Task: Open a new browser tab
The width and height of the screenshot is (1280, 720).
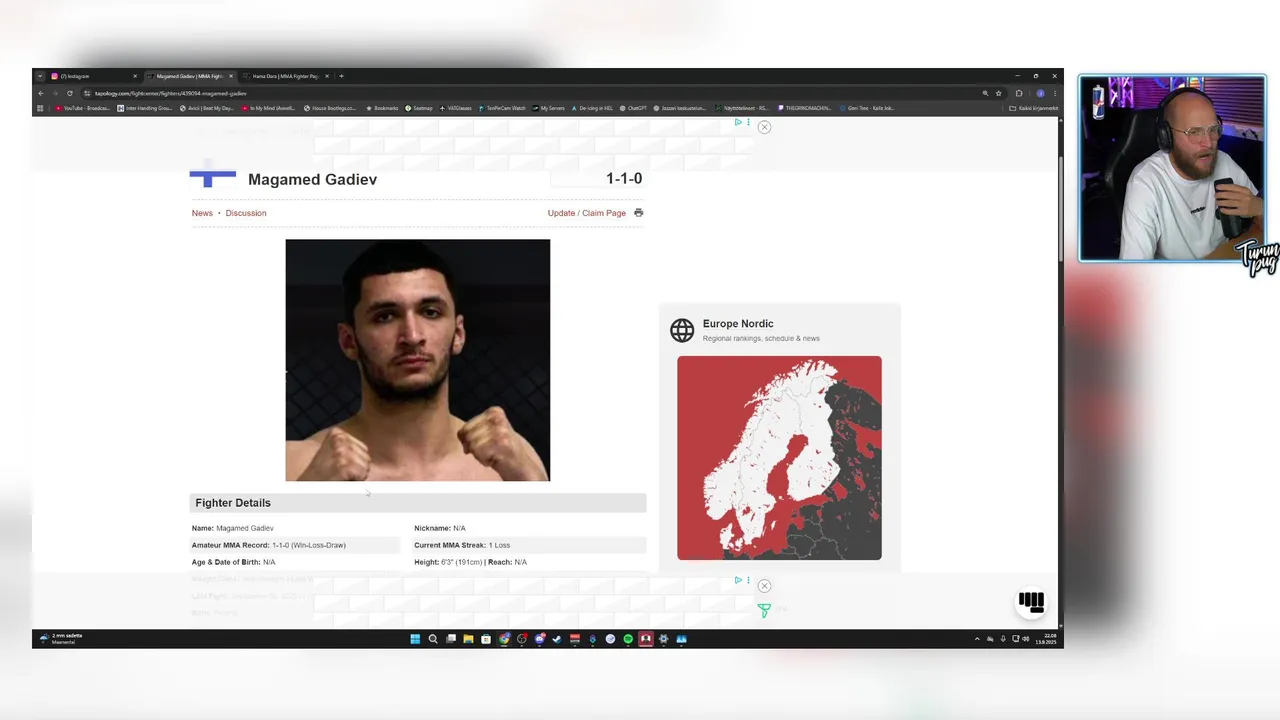Action: tap(341, 76)
